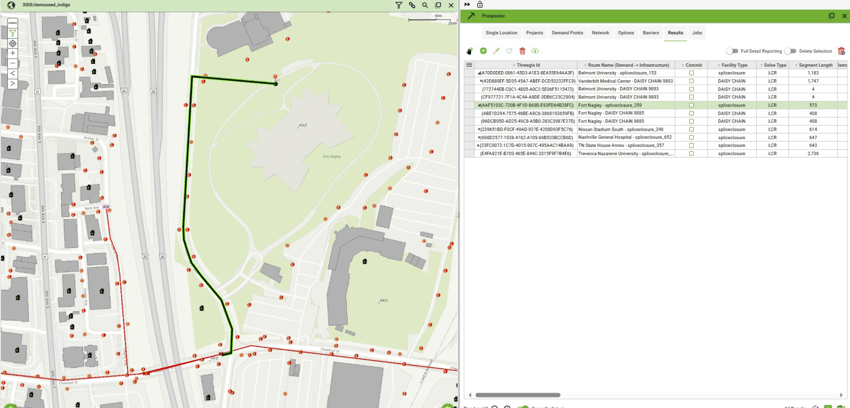Image resolution: width=850 pixels, height=408 pixels.
Task: Click the locate target icon on map
Action: [12, 43]
